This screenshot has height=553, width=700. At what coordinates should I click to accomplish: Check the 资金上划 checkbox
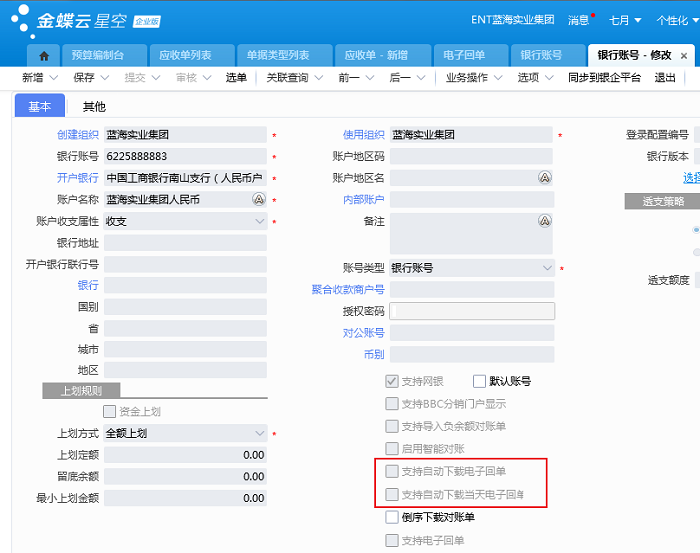tap(110, 411)
